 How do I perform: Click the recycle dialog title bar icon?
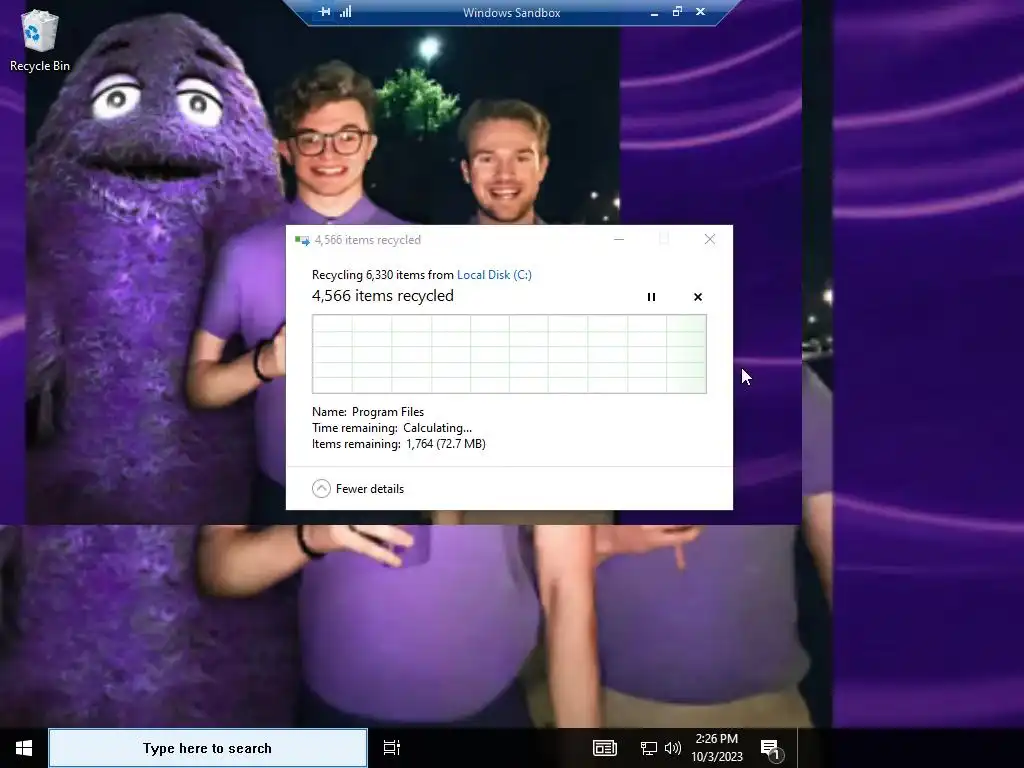pyautogui.click(x=302, y=240)
